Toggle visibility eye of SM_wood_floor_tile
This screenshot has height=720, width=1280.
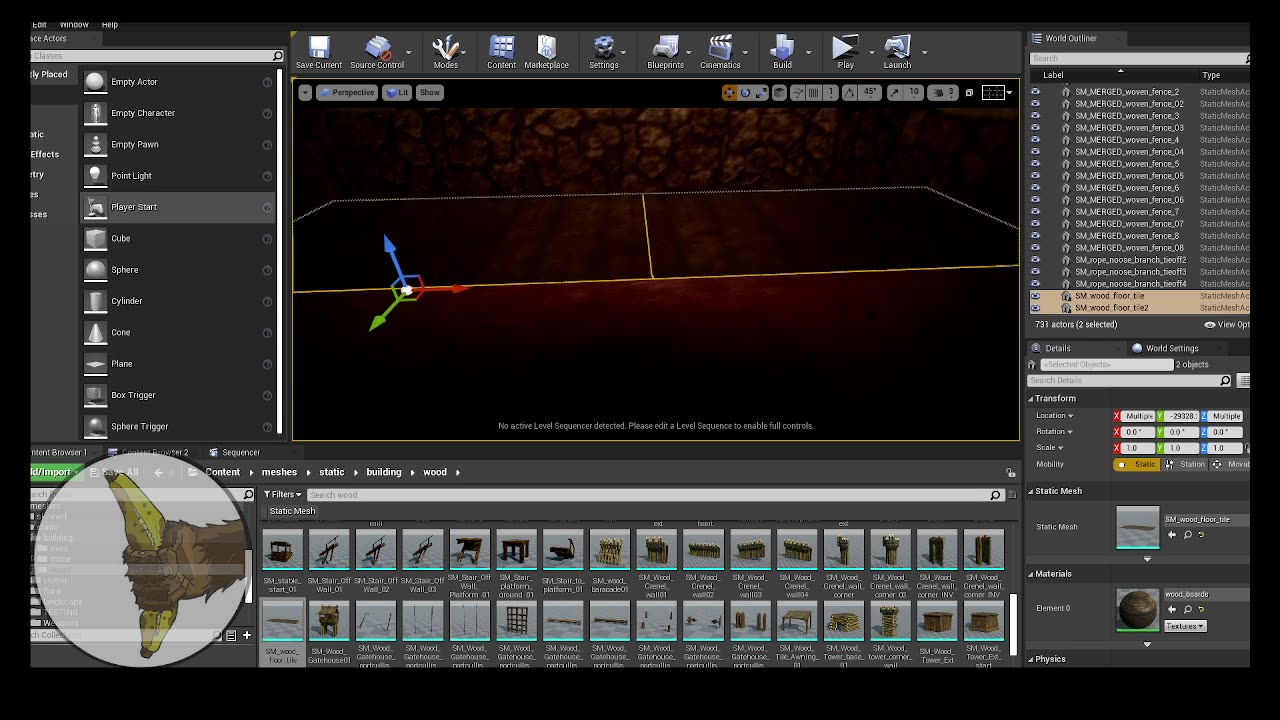pyautogui.click(x=1035, y=296)
